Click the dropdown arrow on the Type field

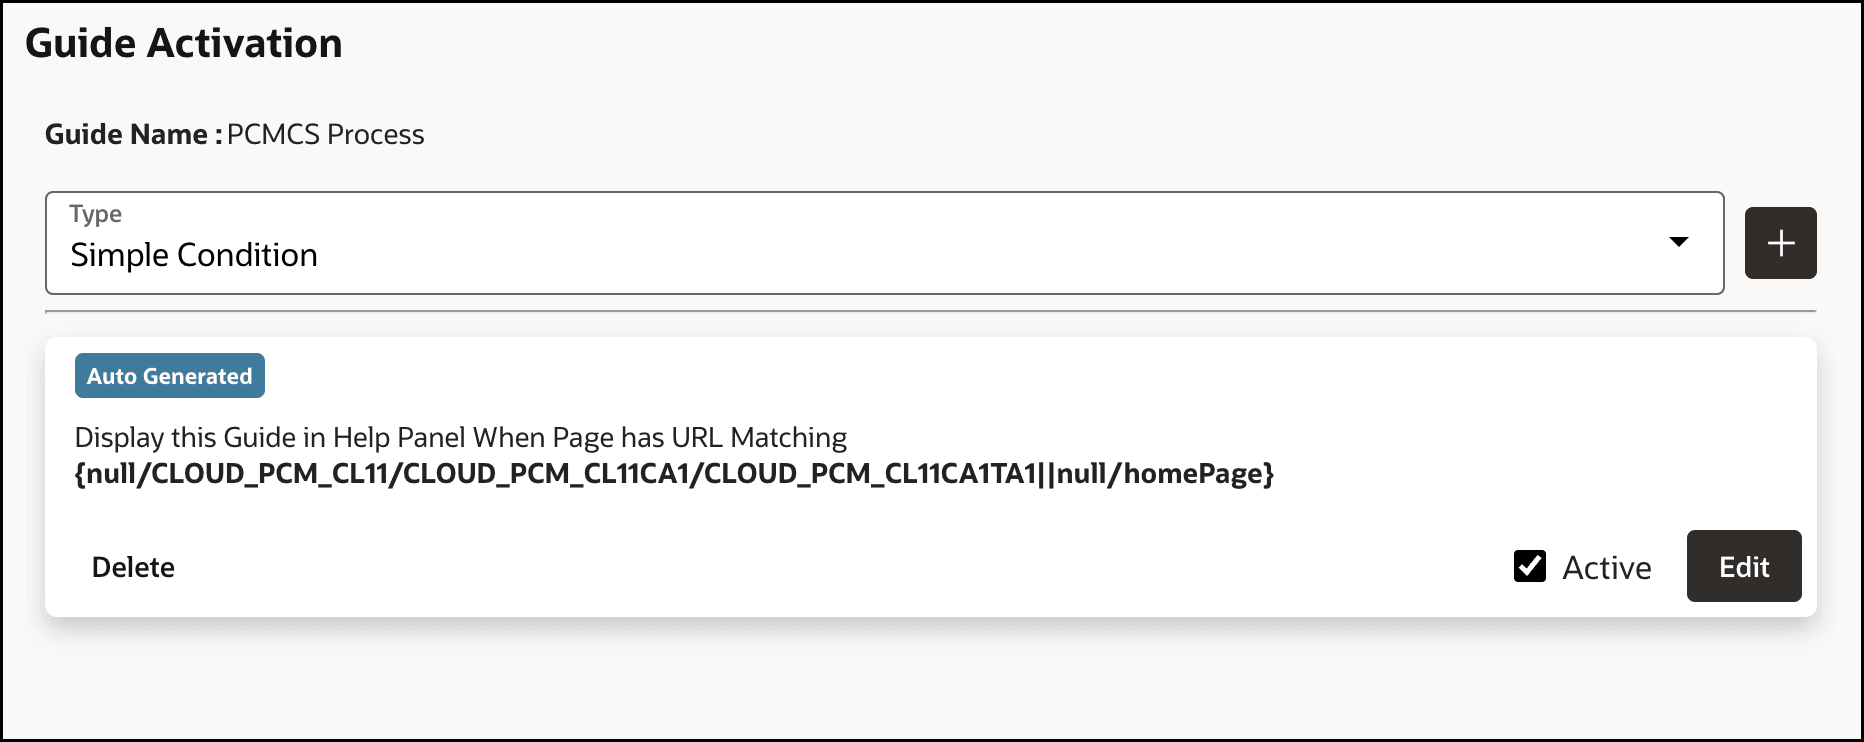(x=1679, y=242)
